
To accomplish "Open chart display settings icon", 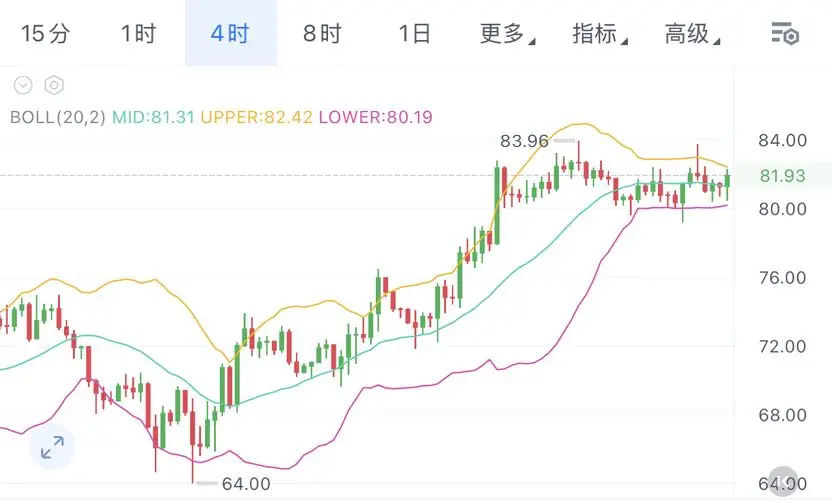I will pyautogui.click(x=785, y=33).
